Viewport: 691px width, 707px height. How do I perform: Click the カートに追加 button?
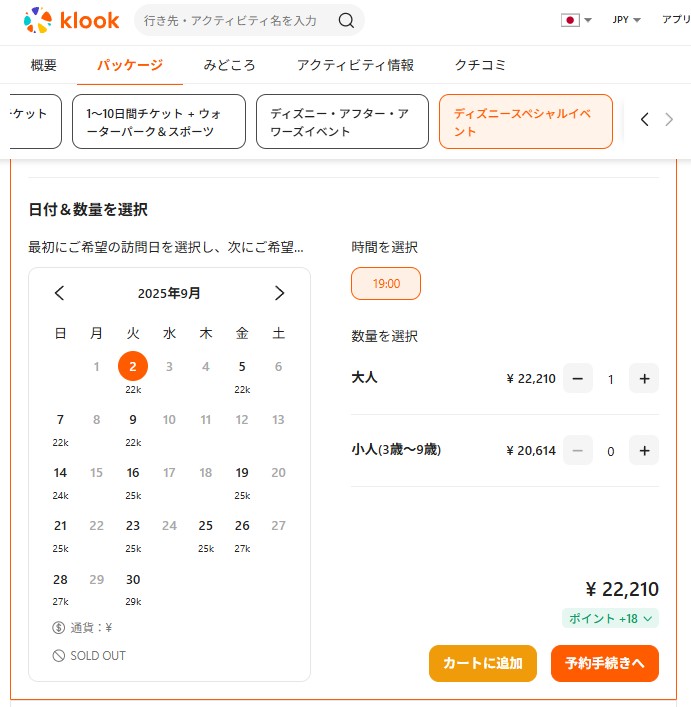(x=483, y=663)
